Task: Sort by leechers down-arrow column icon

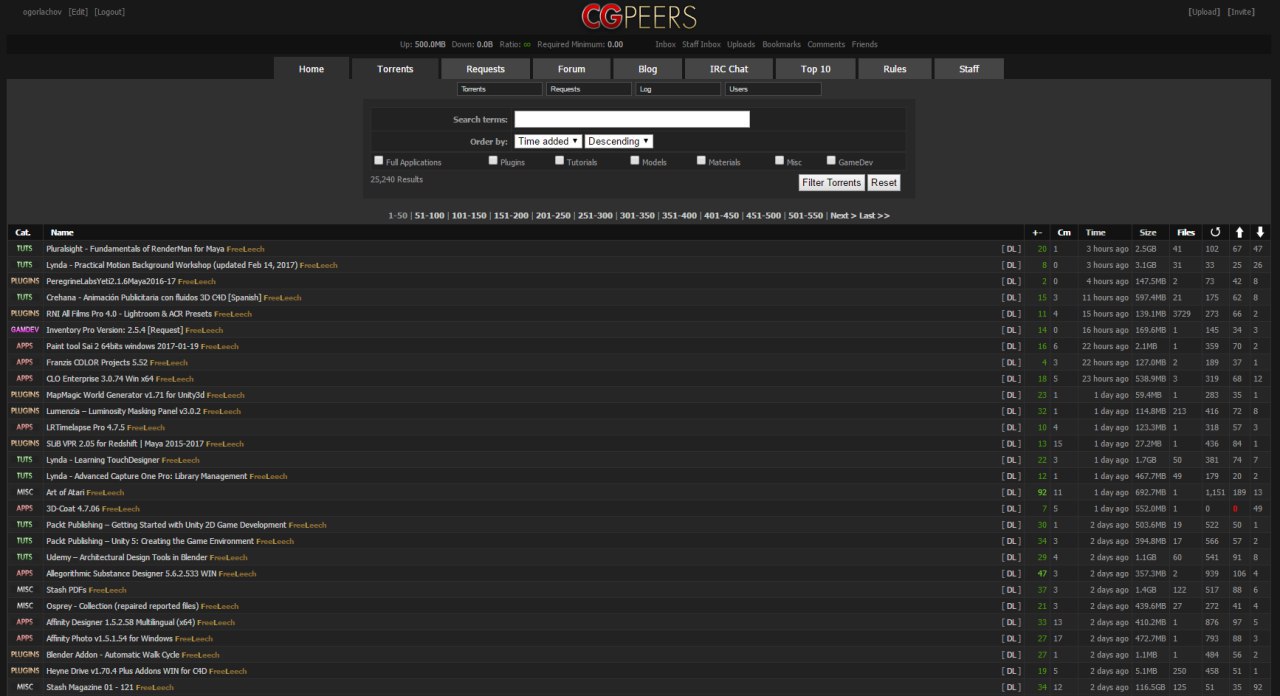Action: coord(1260,232)
